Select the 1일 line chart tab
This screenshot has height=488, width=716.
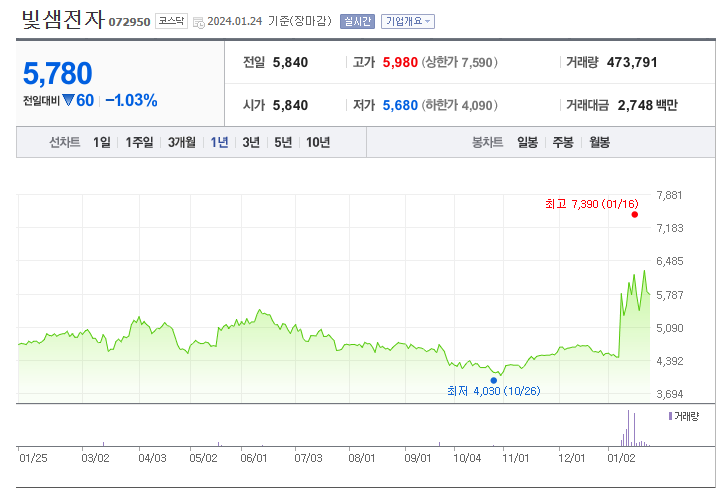click(x=102, y=142)
